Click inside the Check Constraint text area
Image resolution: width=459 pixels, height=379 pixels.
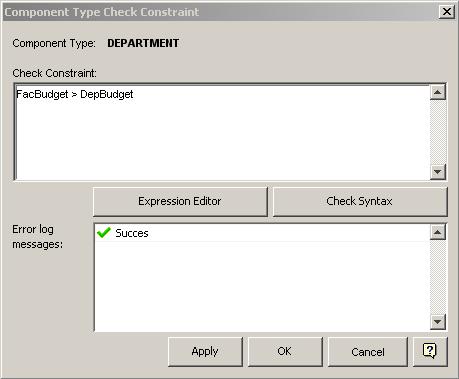[223, 132]
